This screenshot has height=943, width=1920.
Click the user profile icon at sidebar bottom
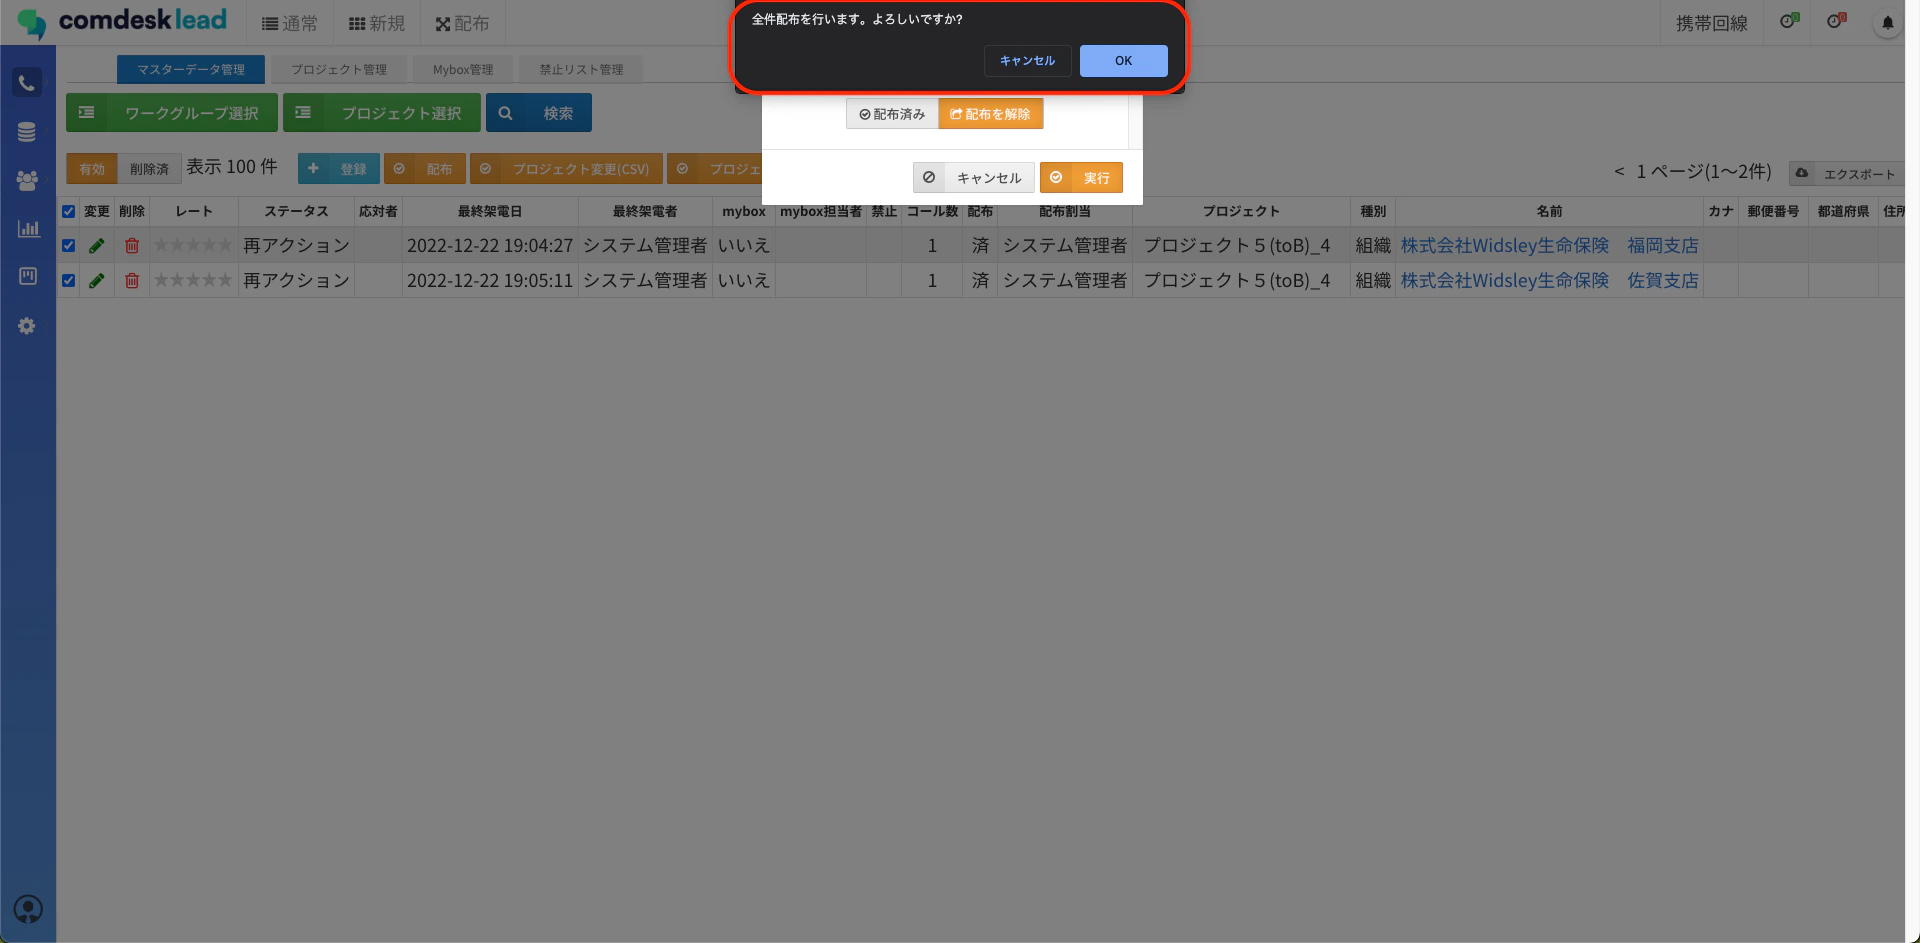coord(28,909)
